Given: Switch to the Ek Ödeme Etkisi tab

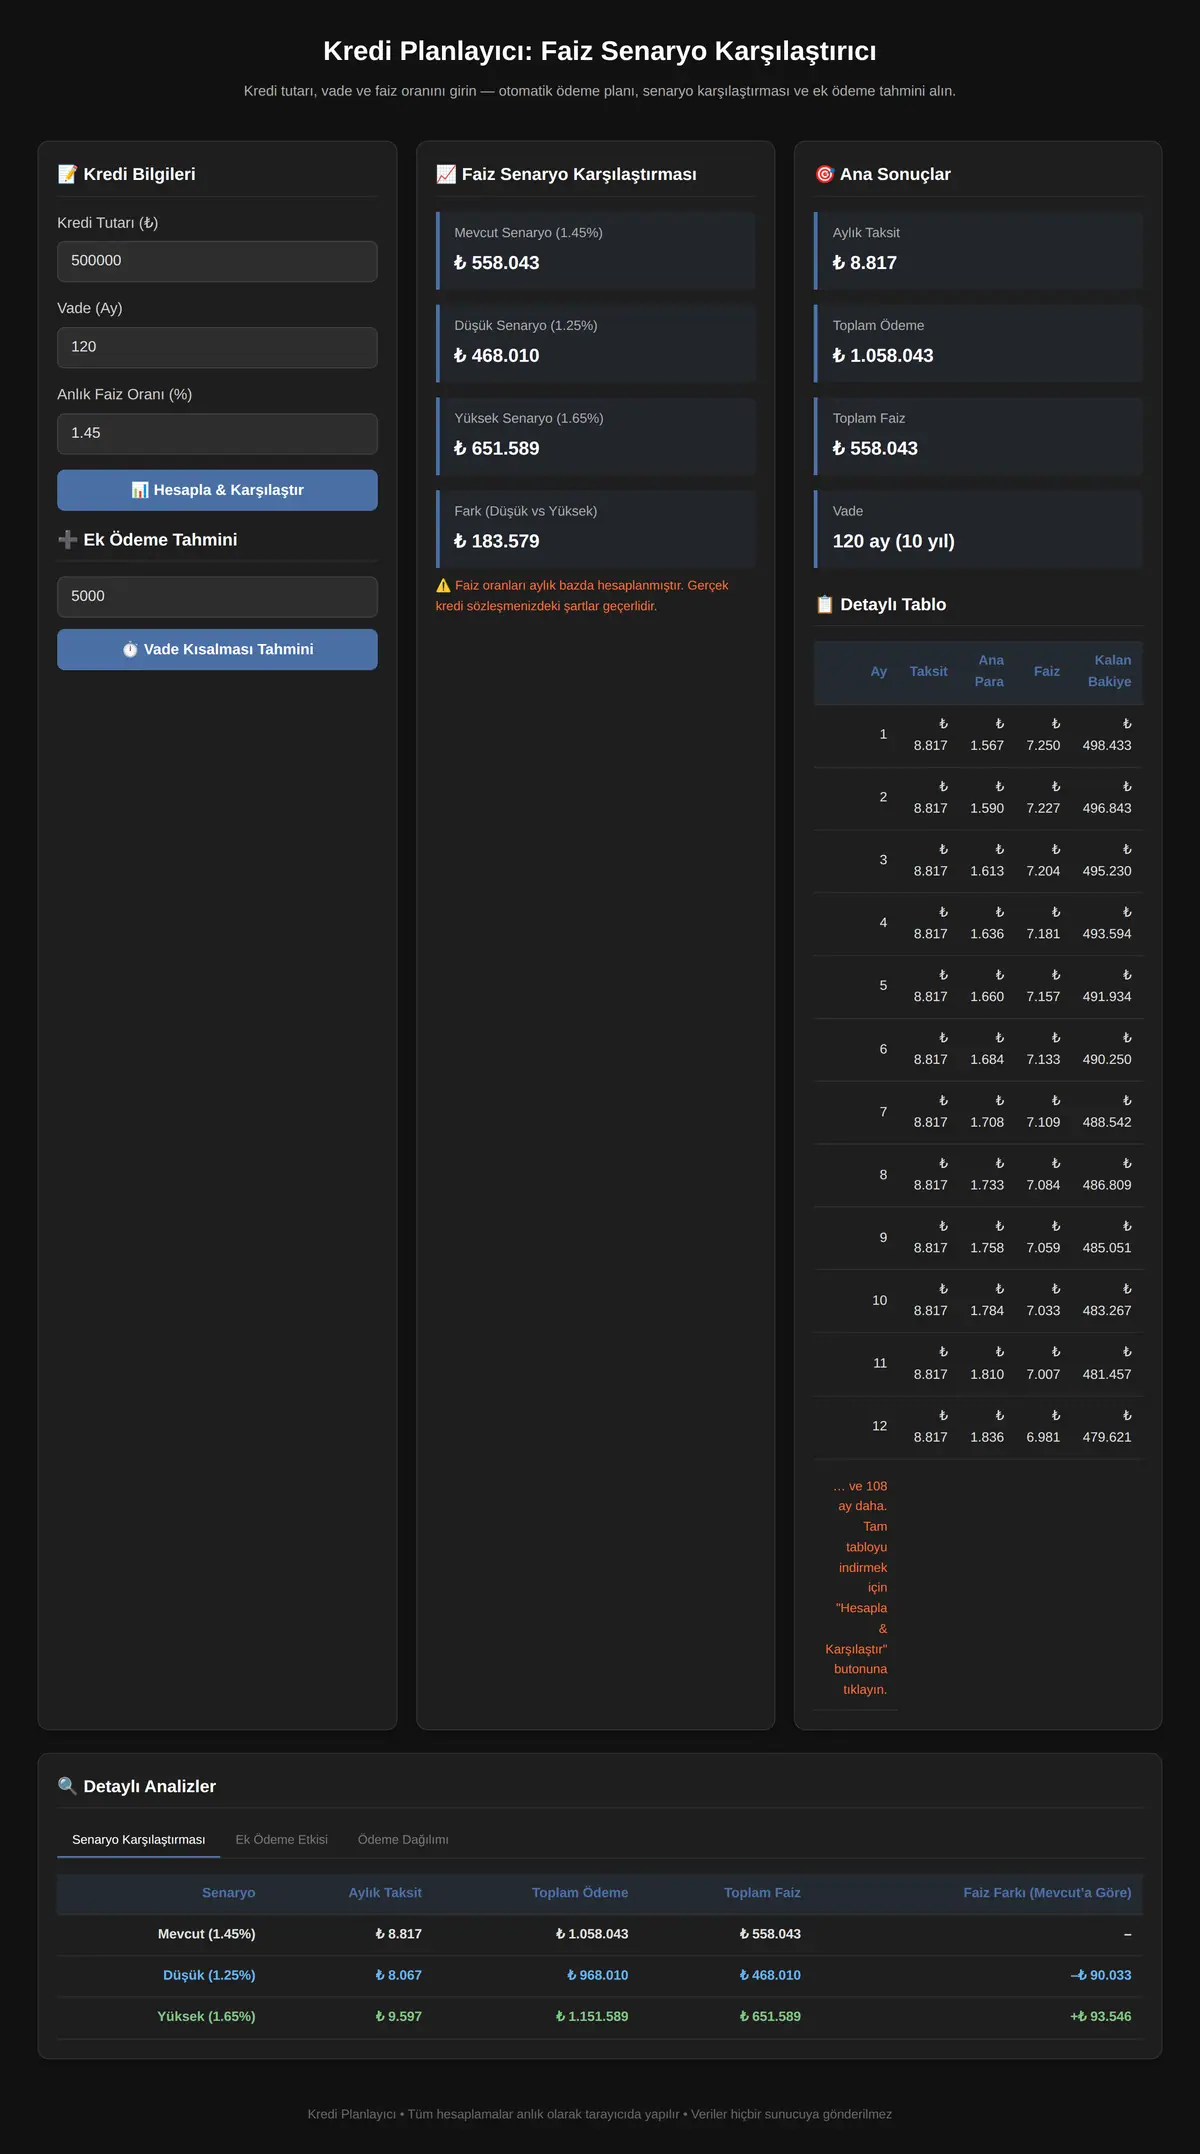Looking at the screenshot, I should [x=282, y=1840].
